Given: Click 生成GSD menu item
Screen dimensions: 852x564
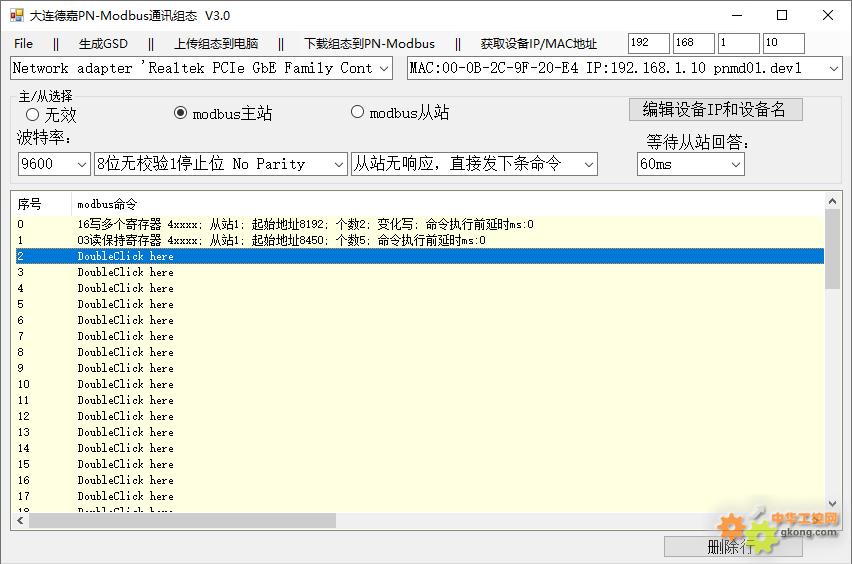Looking at the screenshot, I should pyautogui.click(x=103, y=44).
